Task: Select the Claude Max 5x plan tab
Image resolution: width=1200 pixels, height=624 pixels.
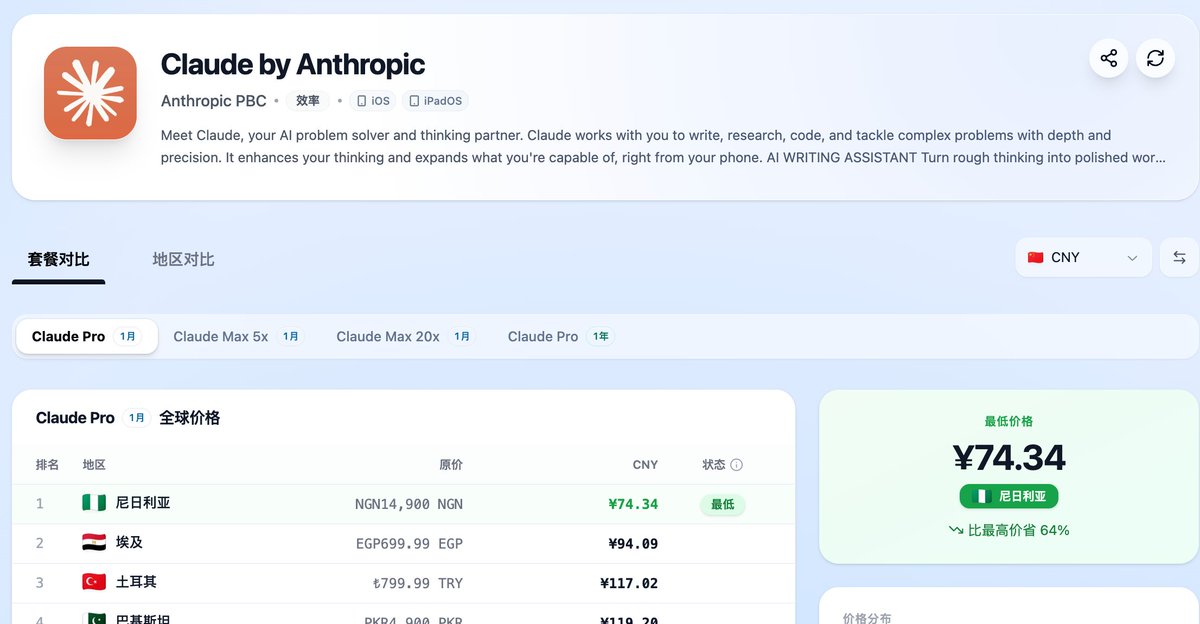Action: pos(238,336)
